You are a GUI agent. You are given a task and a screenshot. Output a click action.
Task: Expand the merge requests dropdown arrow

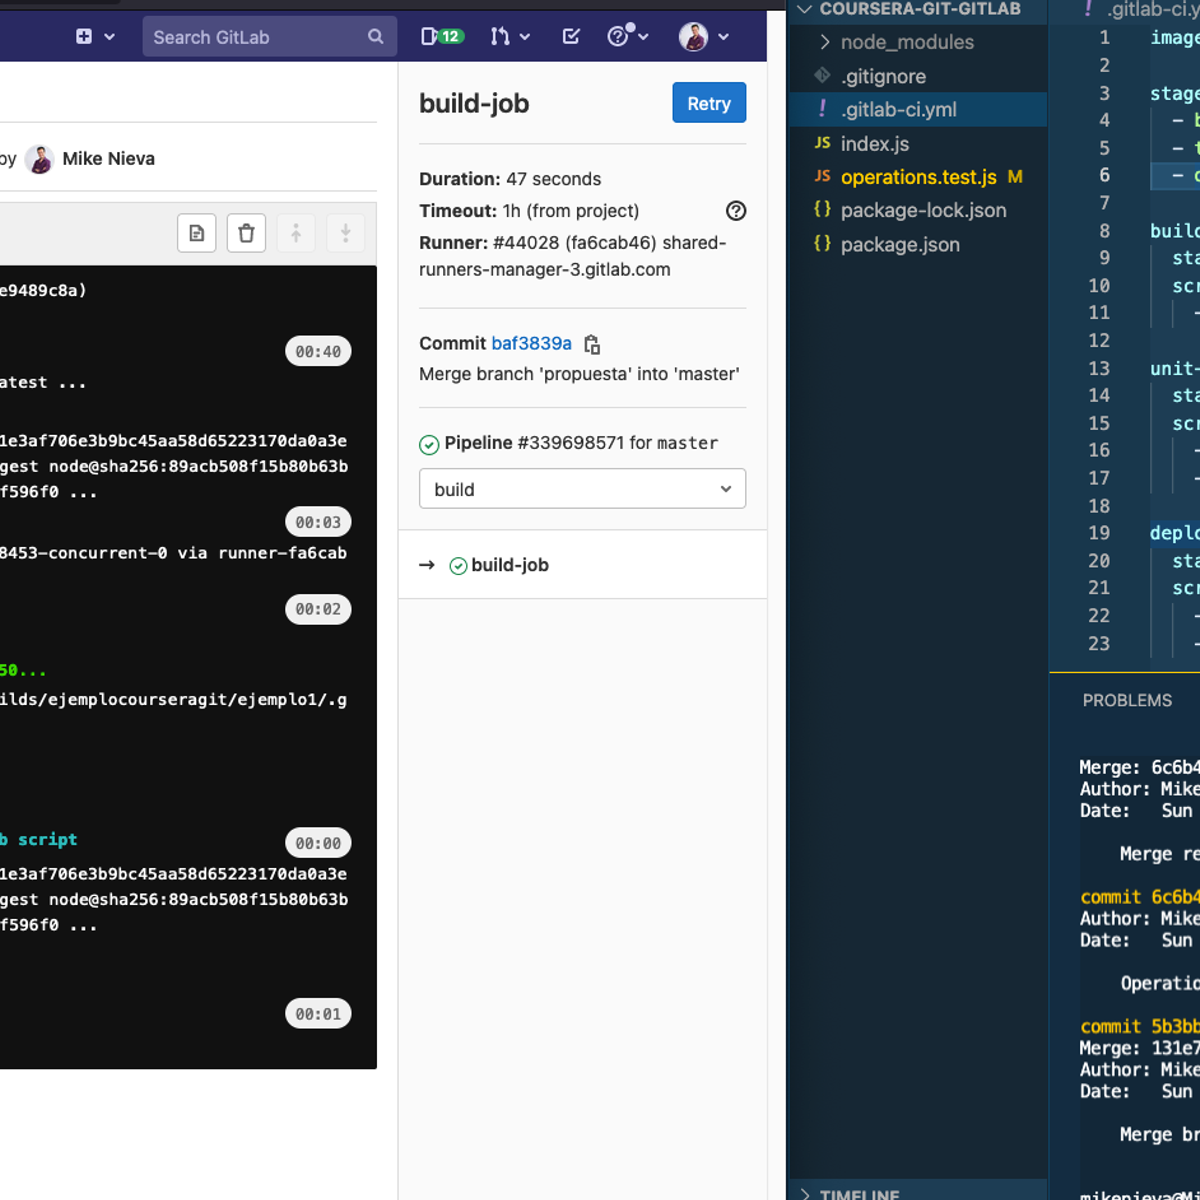(x=525, y=37)
